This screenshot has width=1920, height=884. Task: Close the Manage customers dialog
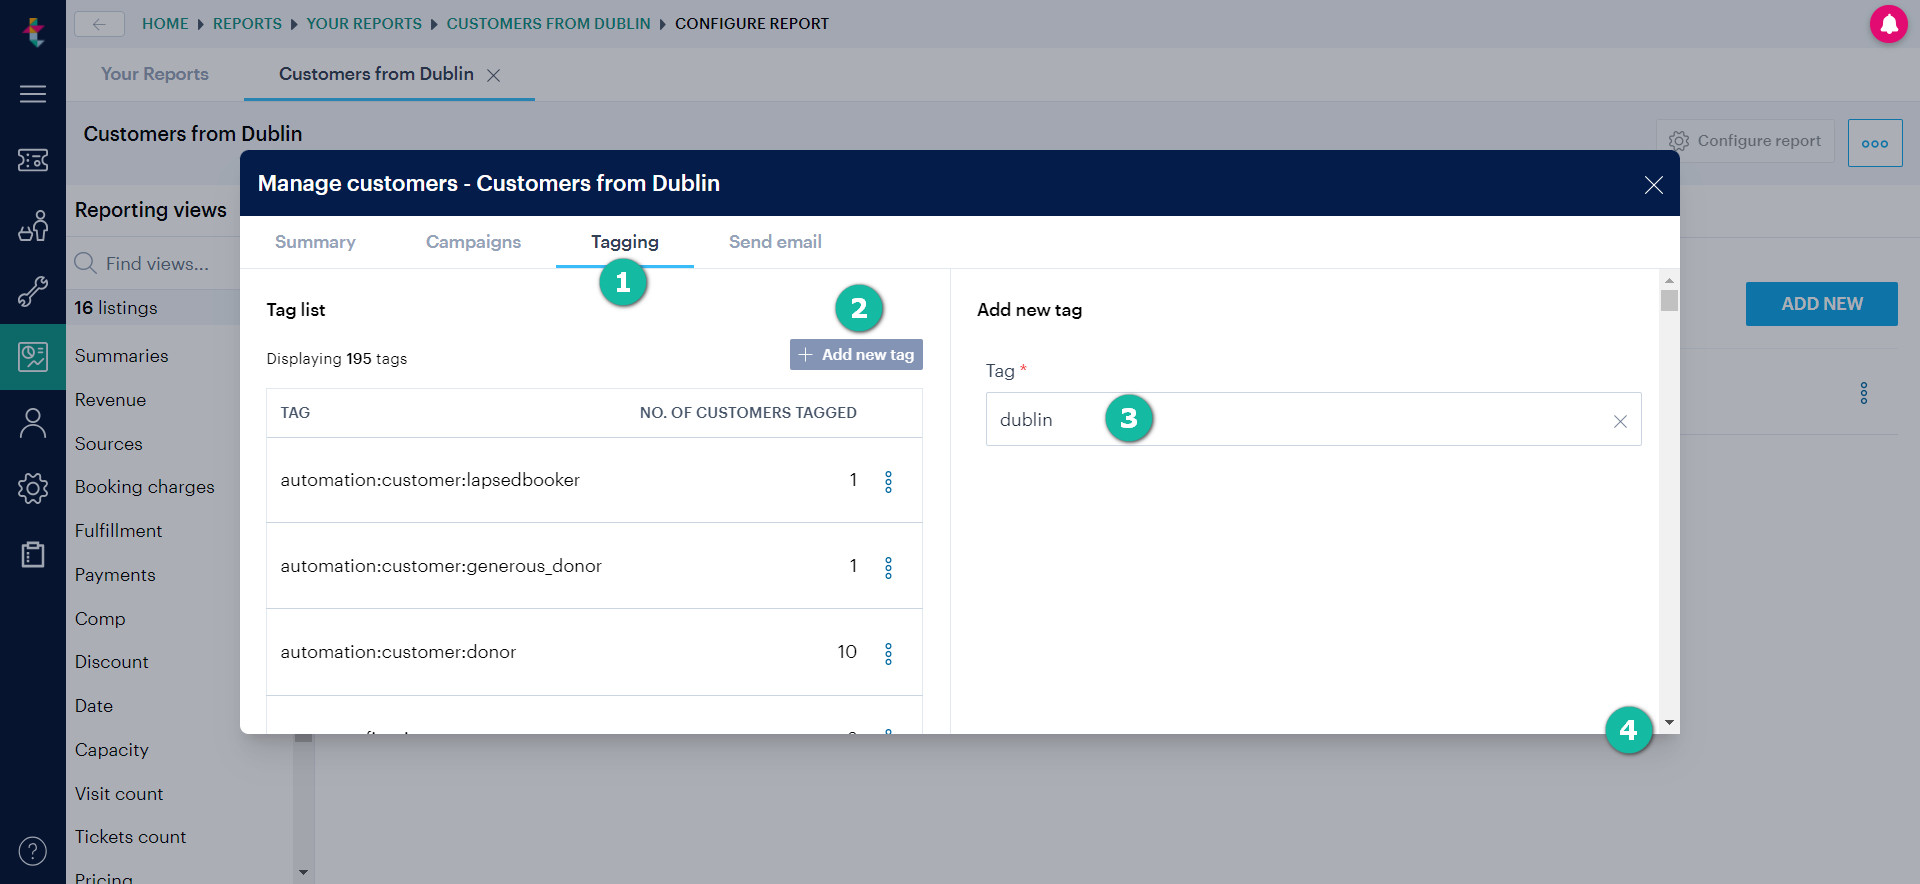click(x=1654, y=185)
